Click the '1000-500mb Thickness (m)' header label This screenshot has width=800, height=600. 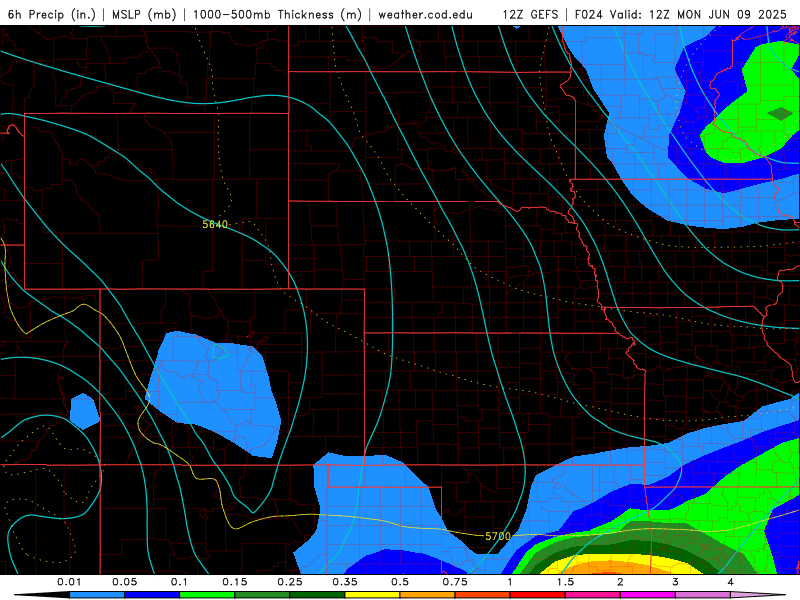coord(277,14)
